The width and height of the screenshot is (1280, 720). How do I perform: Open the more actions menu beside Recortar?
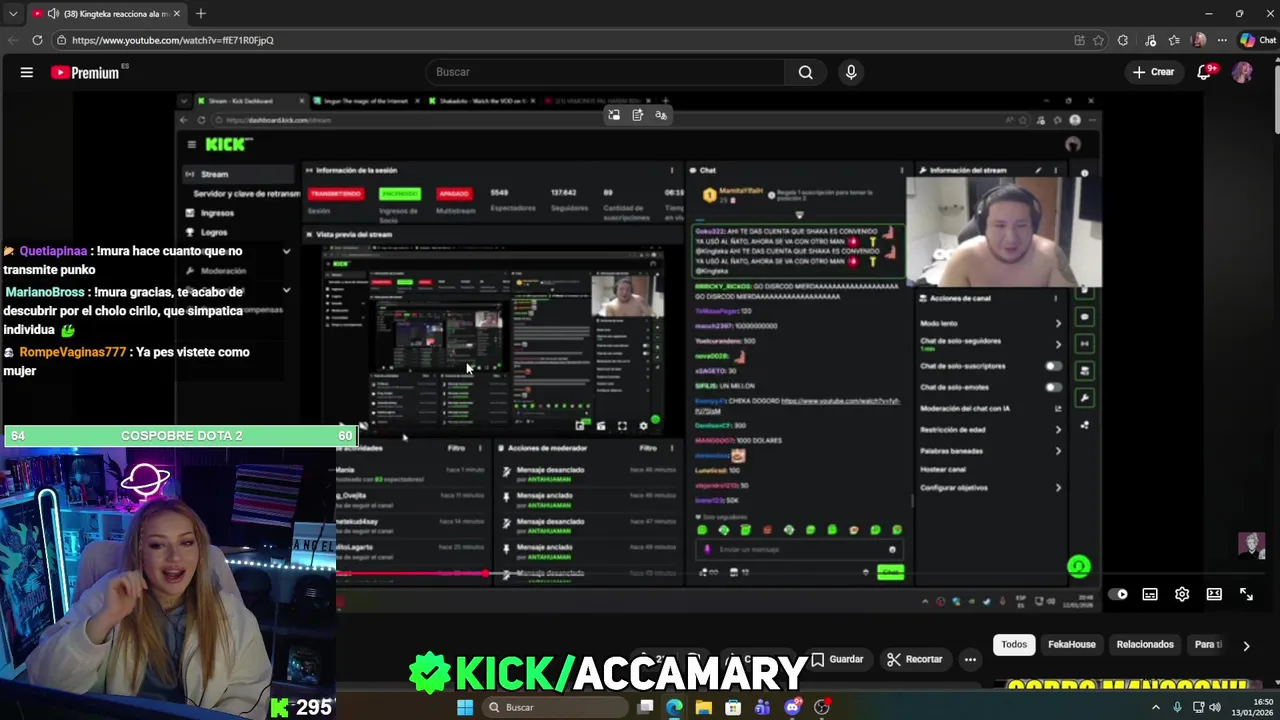point(970,659)
